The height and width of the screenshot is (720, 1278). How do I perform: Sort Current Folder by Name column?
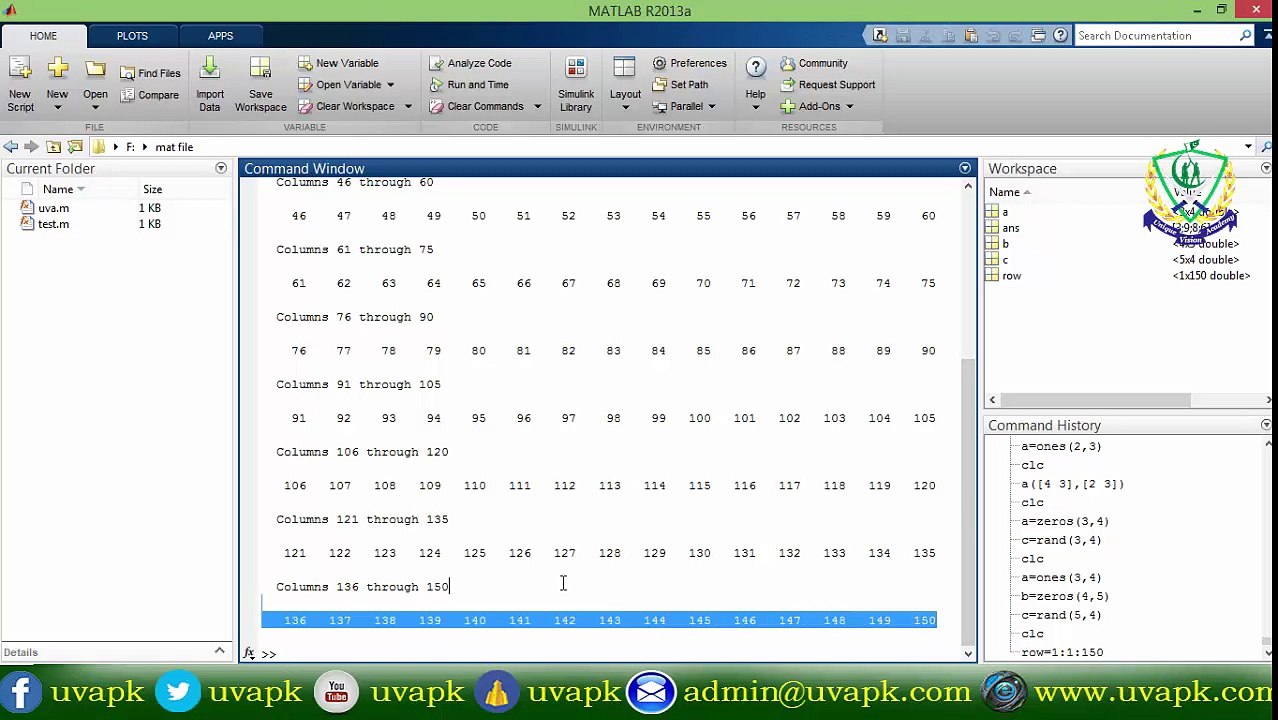pos(58,190)
